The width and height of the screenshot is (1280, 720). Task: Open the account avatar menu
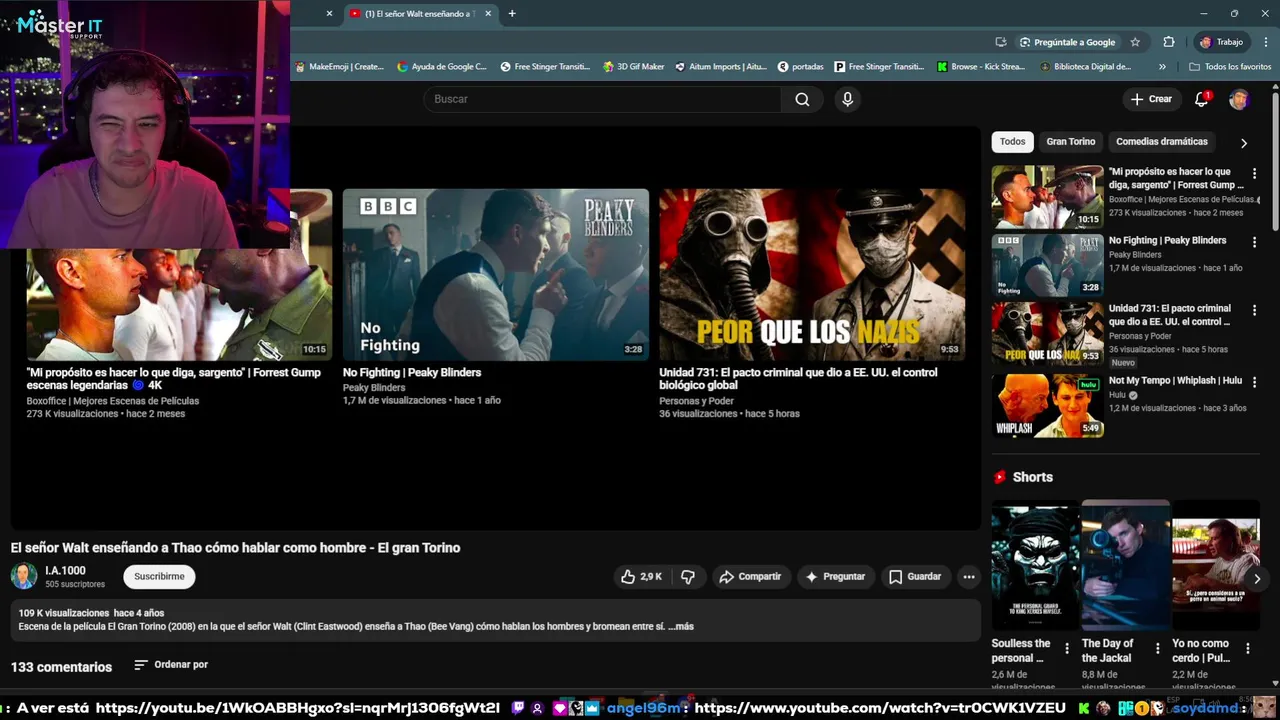pos(1239,99)
